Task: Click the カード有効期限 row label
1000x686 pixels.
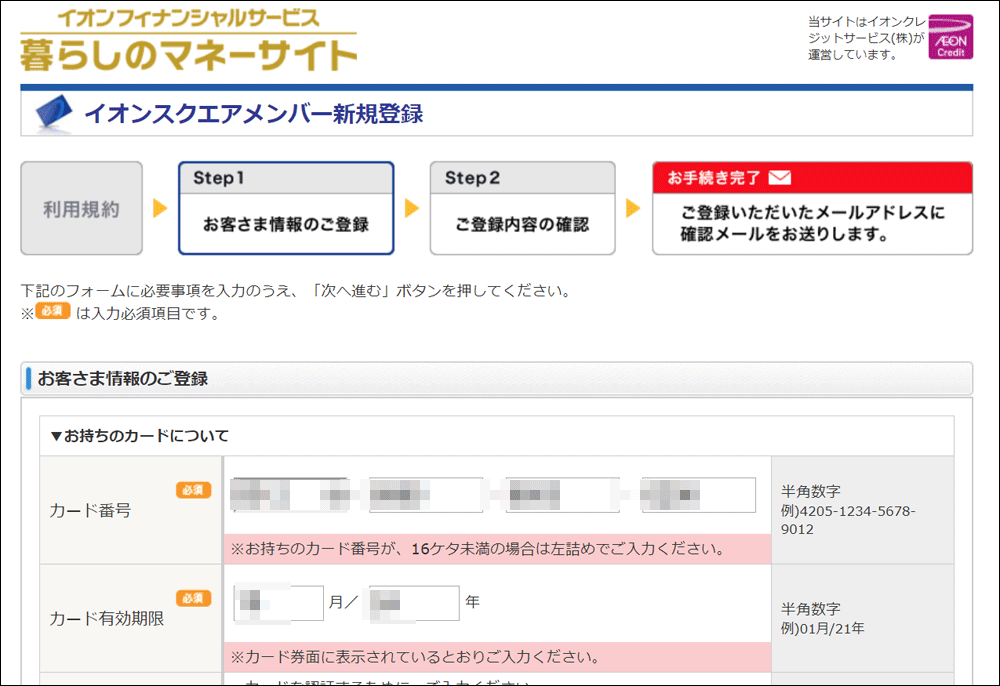Action: pos(107,619)
